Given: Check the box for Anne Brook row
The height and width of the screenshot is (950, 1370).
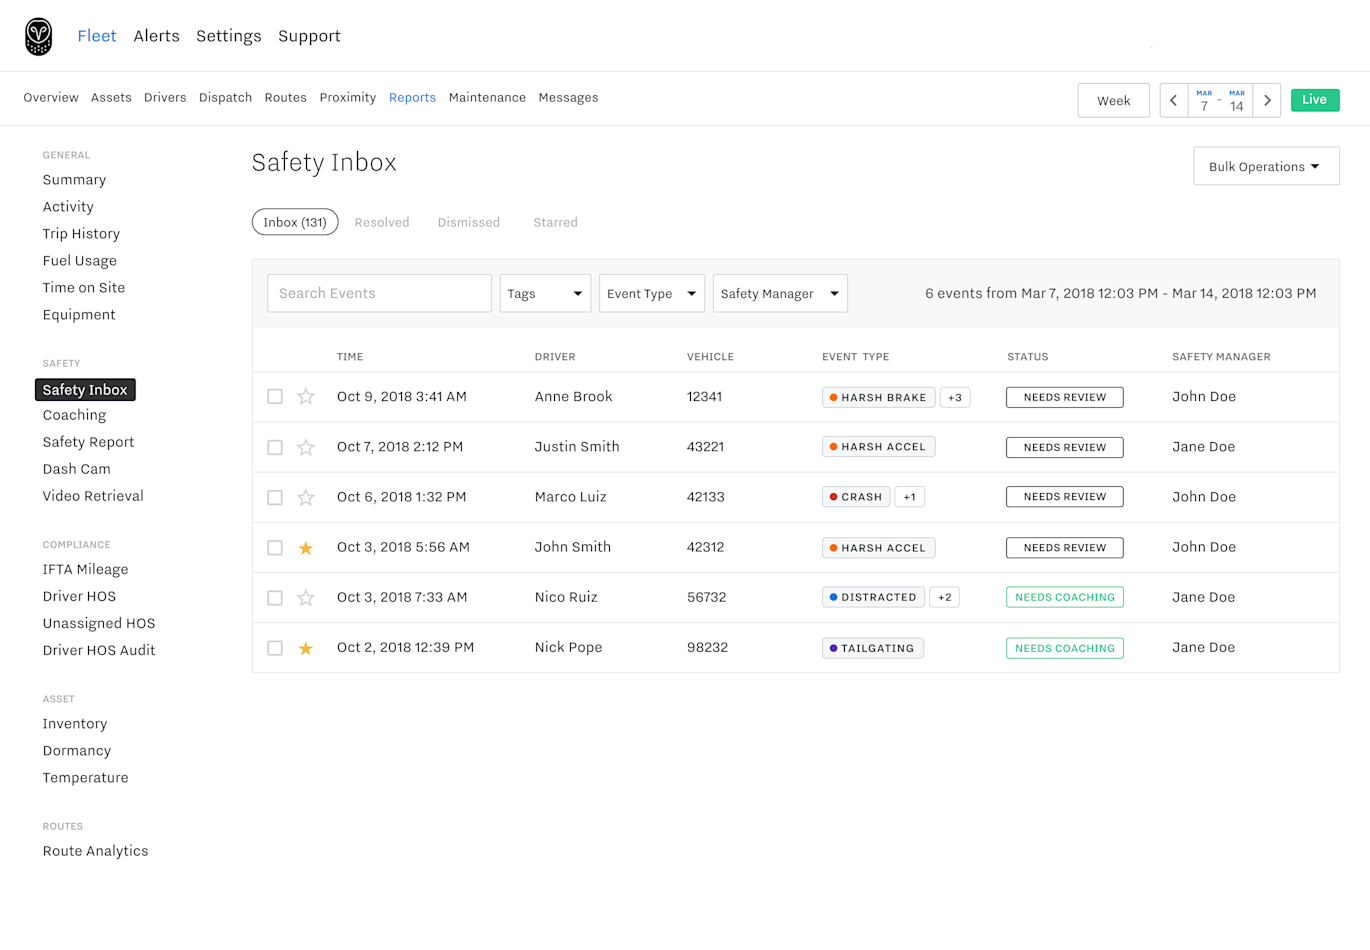Looking at the screenshot, I should click(x=275, y=397).
